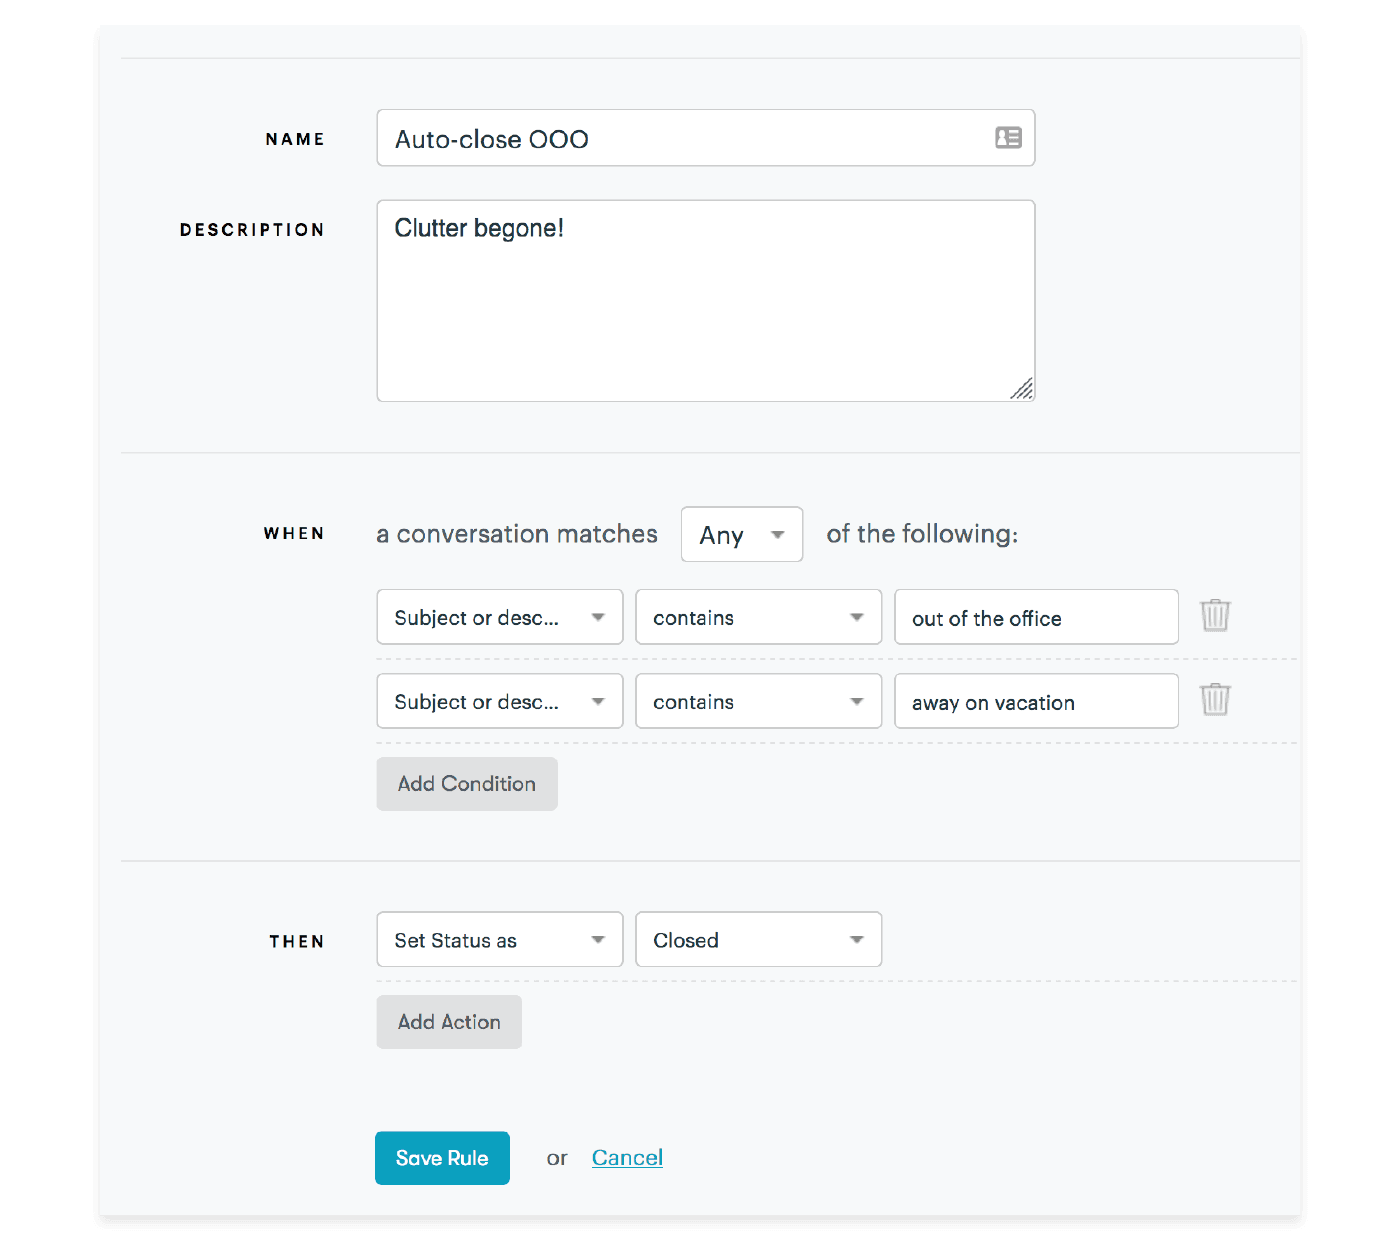Screen dimensions: 1400x1240
Task: Delete the "away on vacation" condition
Action: [1215, 700]
